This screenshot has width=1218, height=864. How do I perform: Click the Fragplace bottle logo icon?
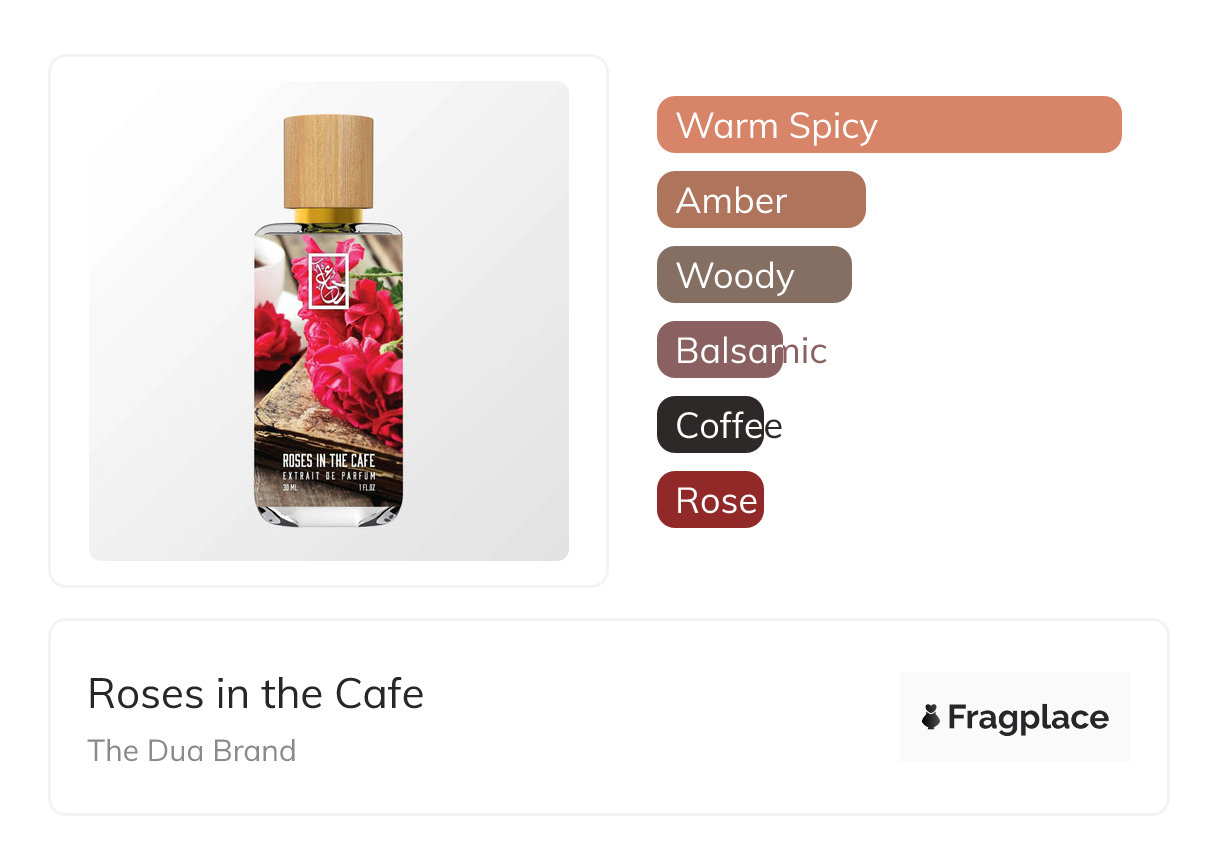pyautogui.click(x=931, y=717)
